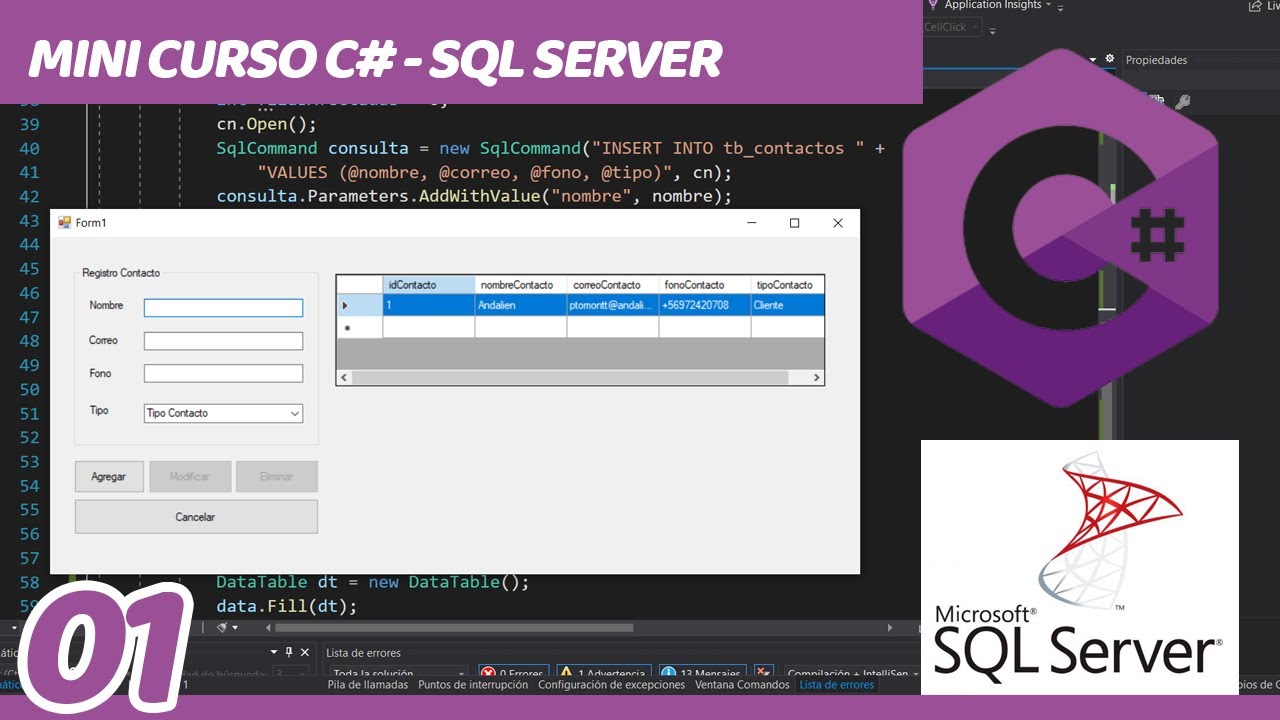Maximize the Form1 window

tap(794, 223)
